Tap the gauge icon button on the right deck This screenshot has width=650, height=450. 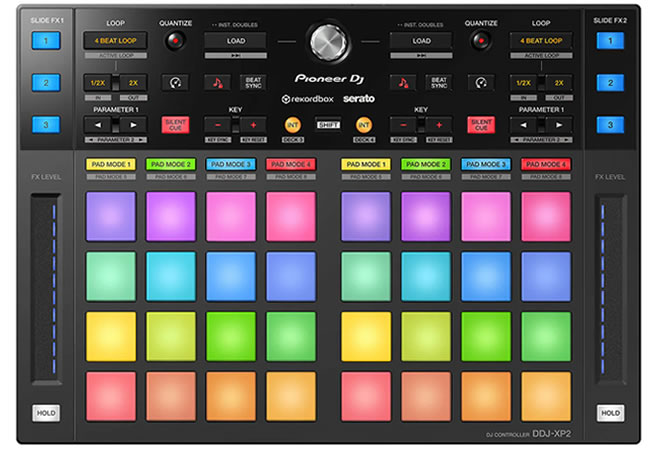(x=481, y=83)
